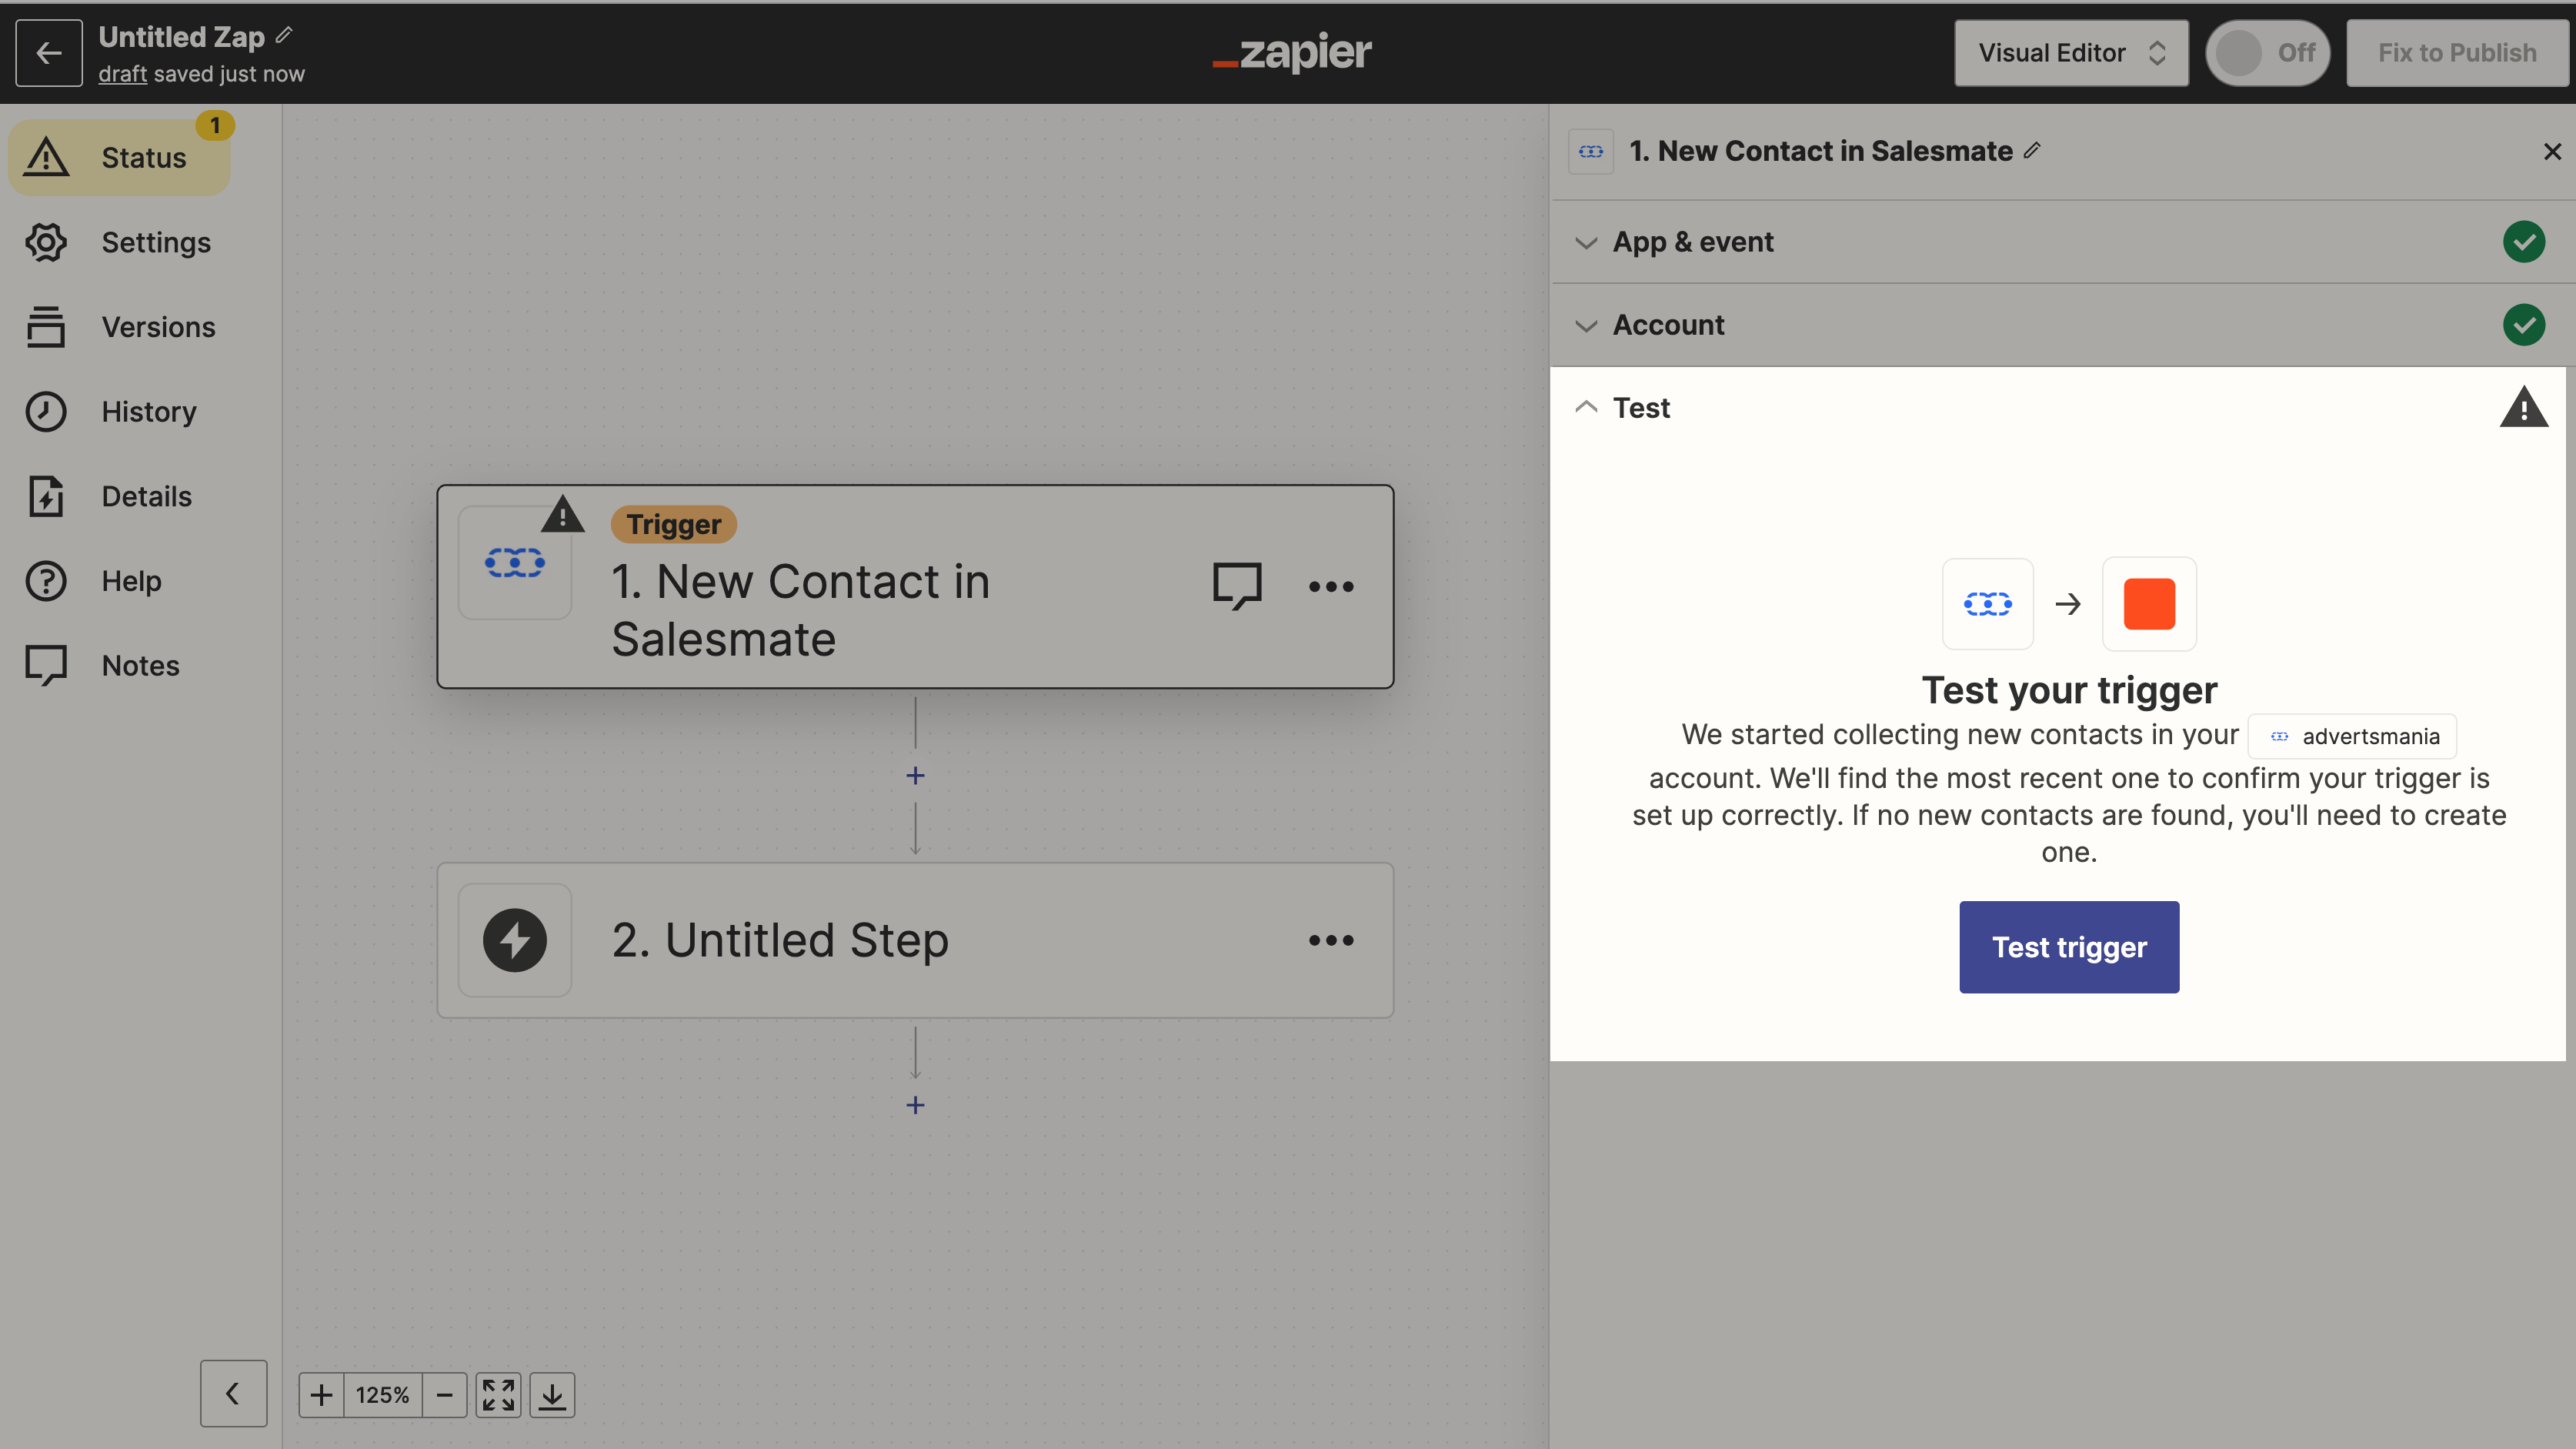This screenshot has width=2576, height=1449.
Task: Add a step between steps 1 and 2
Action: coord(915,776)
